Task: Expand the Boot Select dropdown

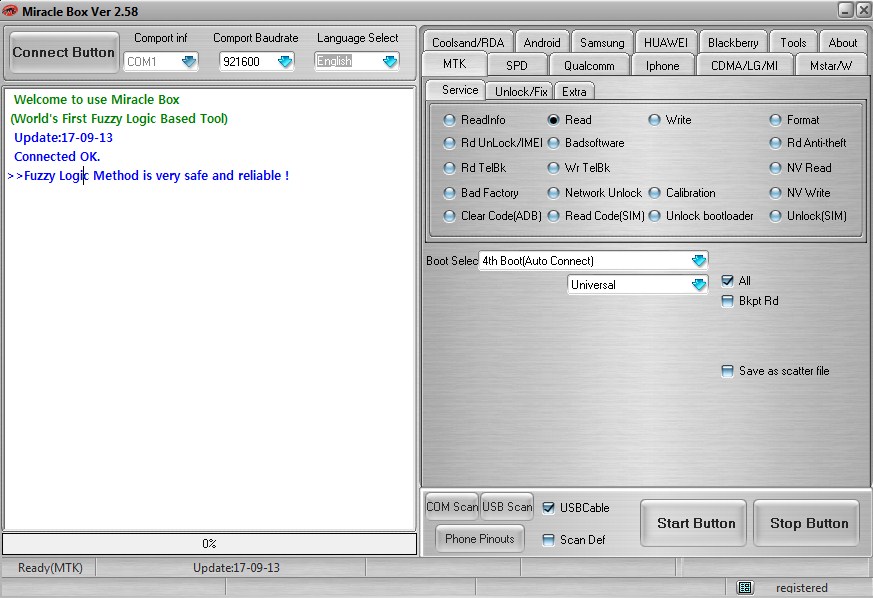Action: (697, 260)
